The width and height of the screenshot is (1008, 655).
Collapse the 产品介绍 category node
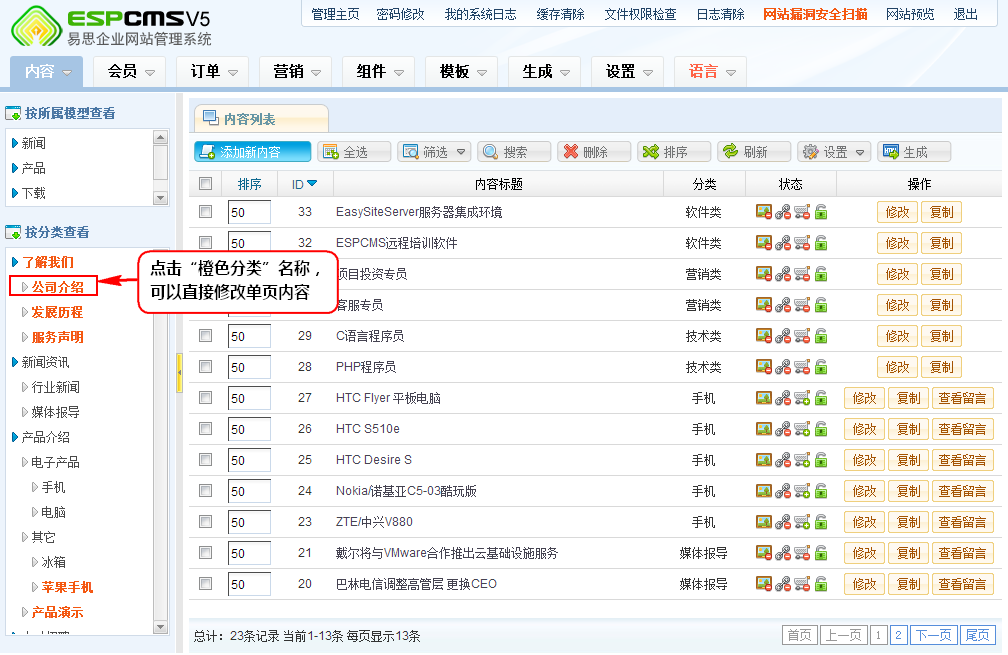tap(15, 438)
